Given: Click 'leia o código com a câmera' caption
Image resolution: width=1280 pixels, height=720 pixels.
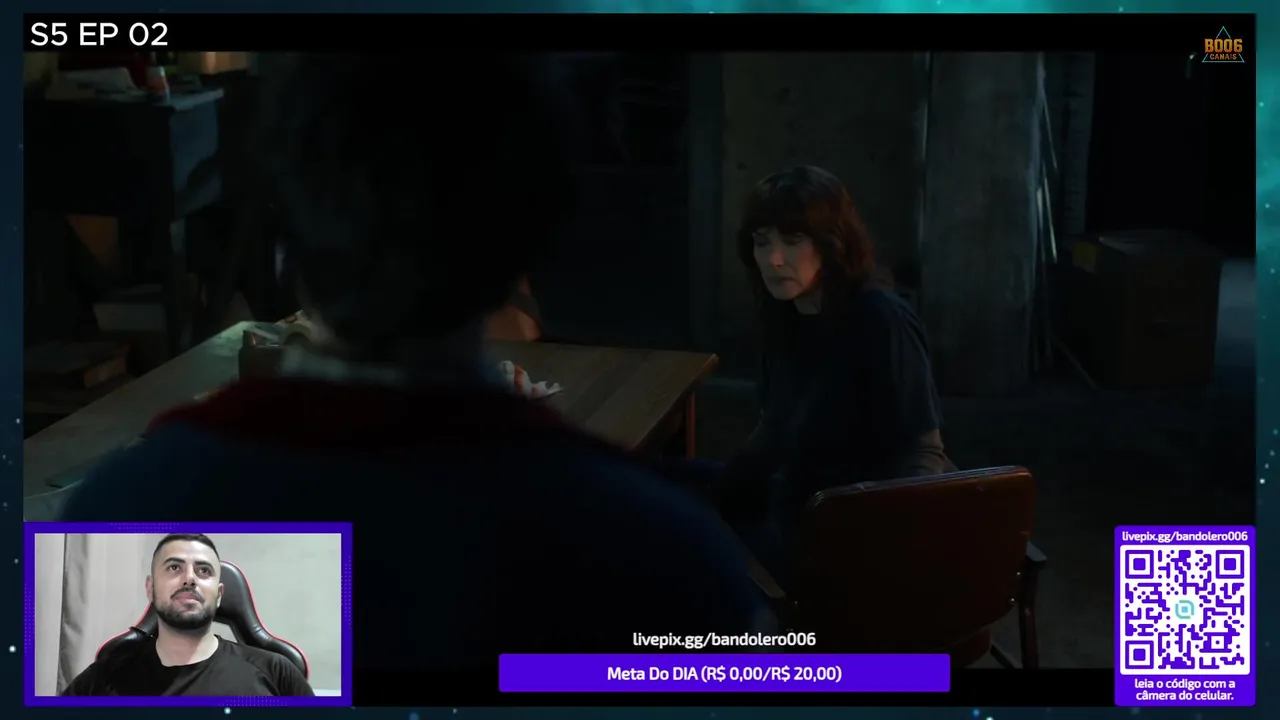Looking at the screenshot, I should click(1185, 689).
